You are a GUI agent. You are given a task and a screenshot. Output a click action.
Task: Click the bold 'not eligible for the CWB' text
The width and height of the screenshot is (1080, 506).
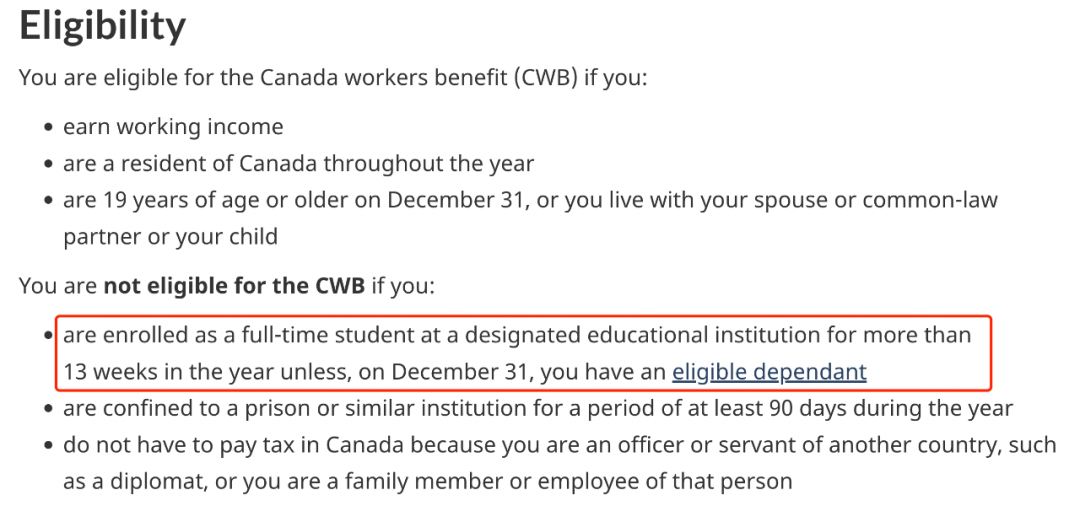point(234,285)
